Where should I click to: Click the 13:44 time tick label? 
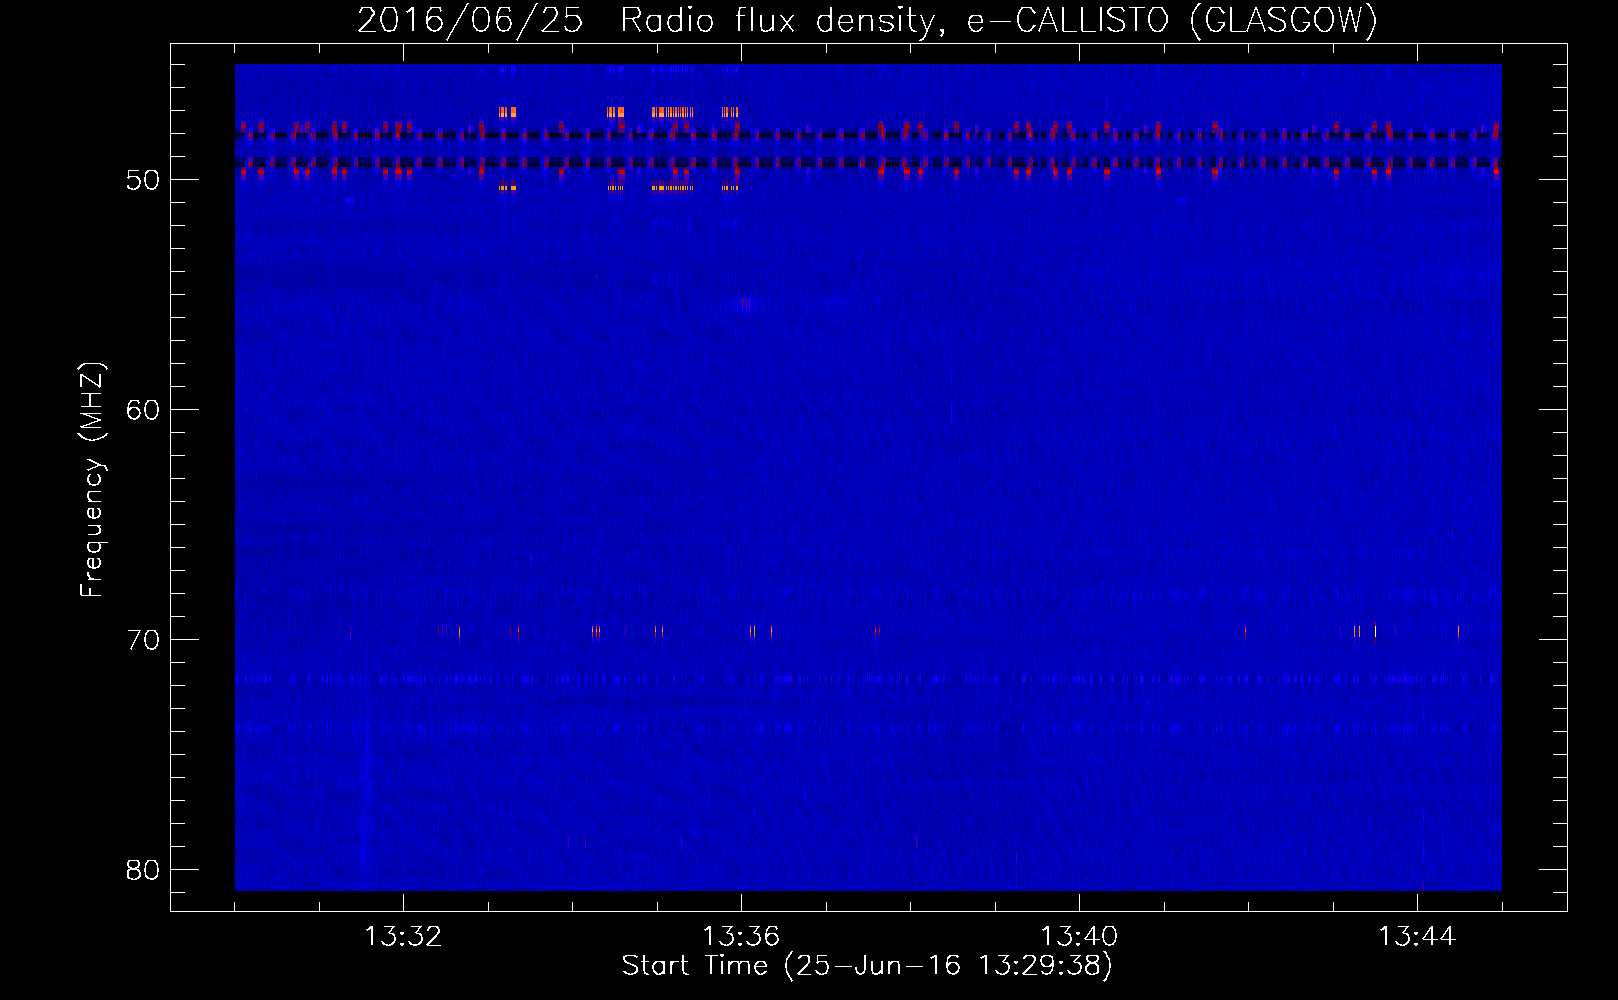click(x=1417, y=937)
